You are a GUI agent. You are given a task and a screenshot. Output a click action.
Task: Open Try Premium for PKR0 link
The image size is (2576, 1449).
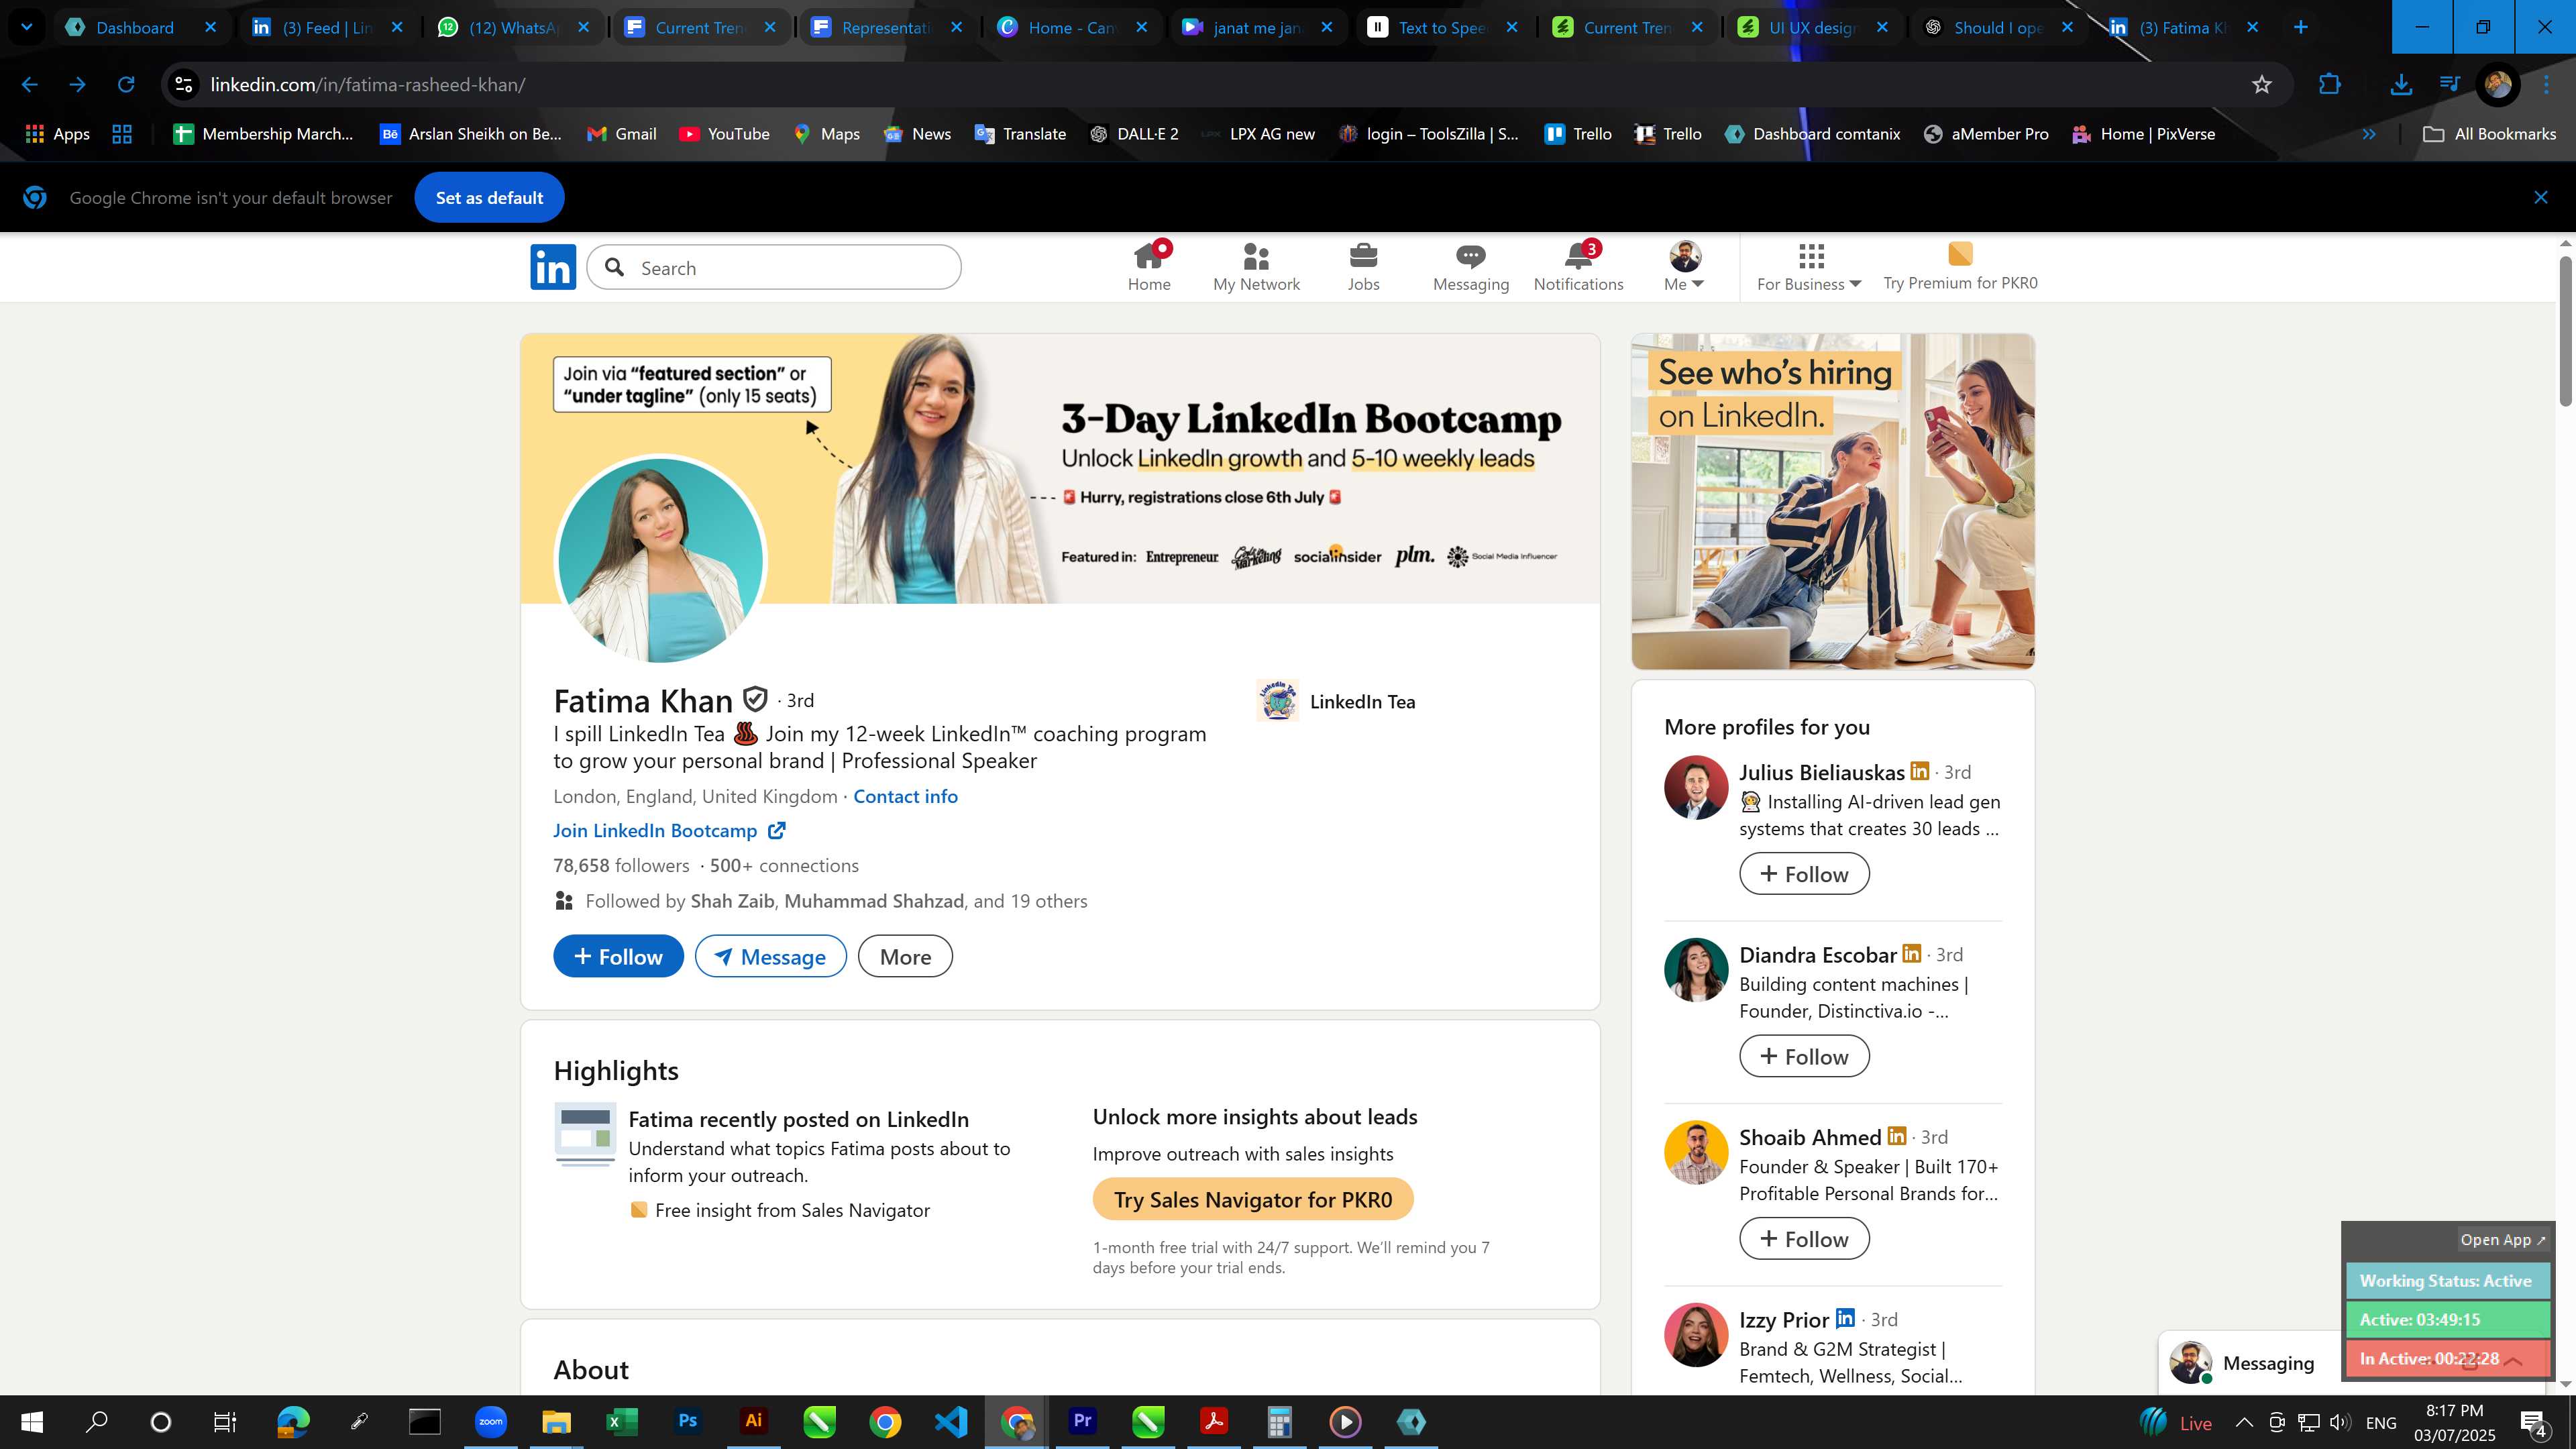pos(1959,267)
